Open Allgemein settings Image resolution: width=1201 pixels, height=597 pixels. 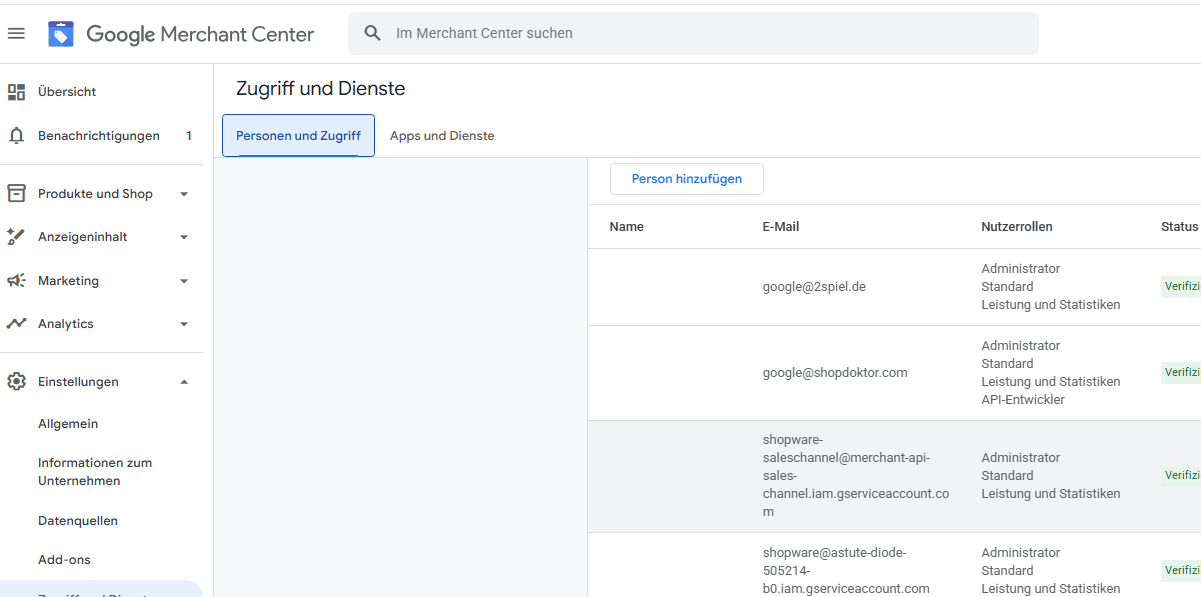point(68,424)
